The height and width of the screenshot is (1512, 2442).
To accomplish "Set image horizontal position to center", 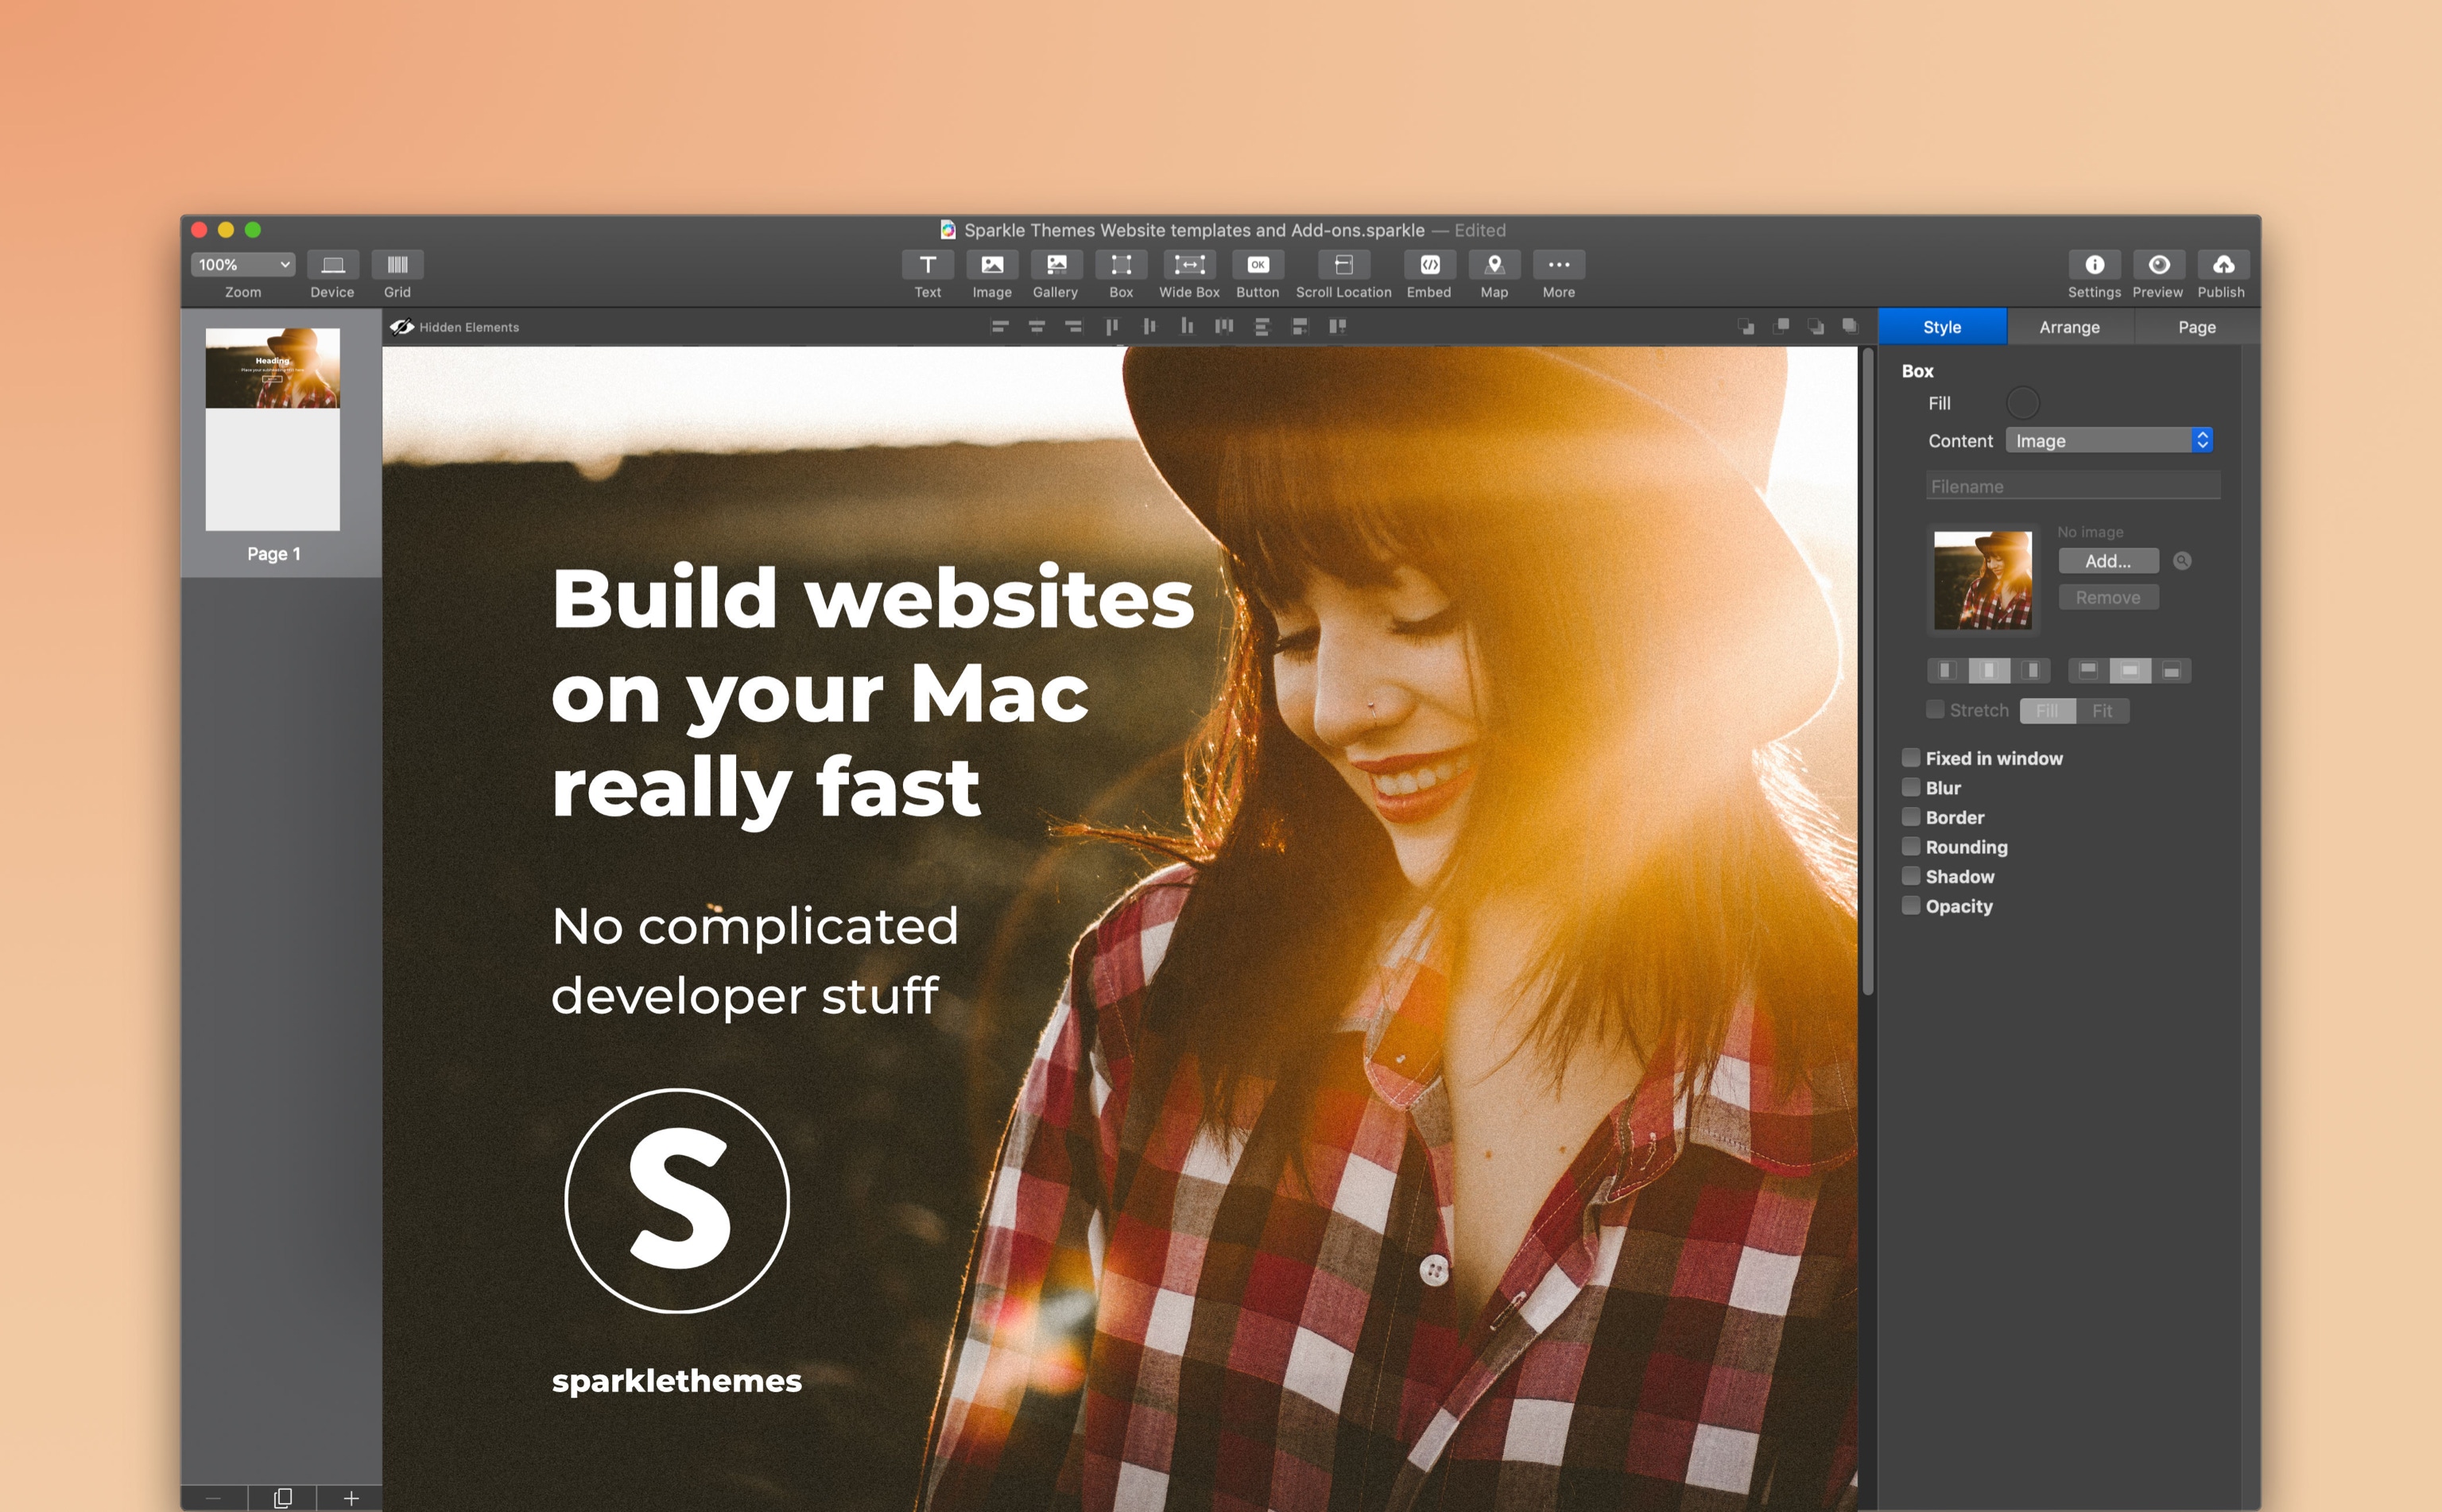I will (x=1988, y=670).
